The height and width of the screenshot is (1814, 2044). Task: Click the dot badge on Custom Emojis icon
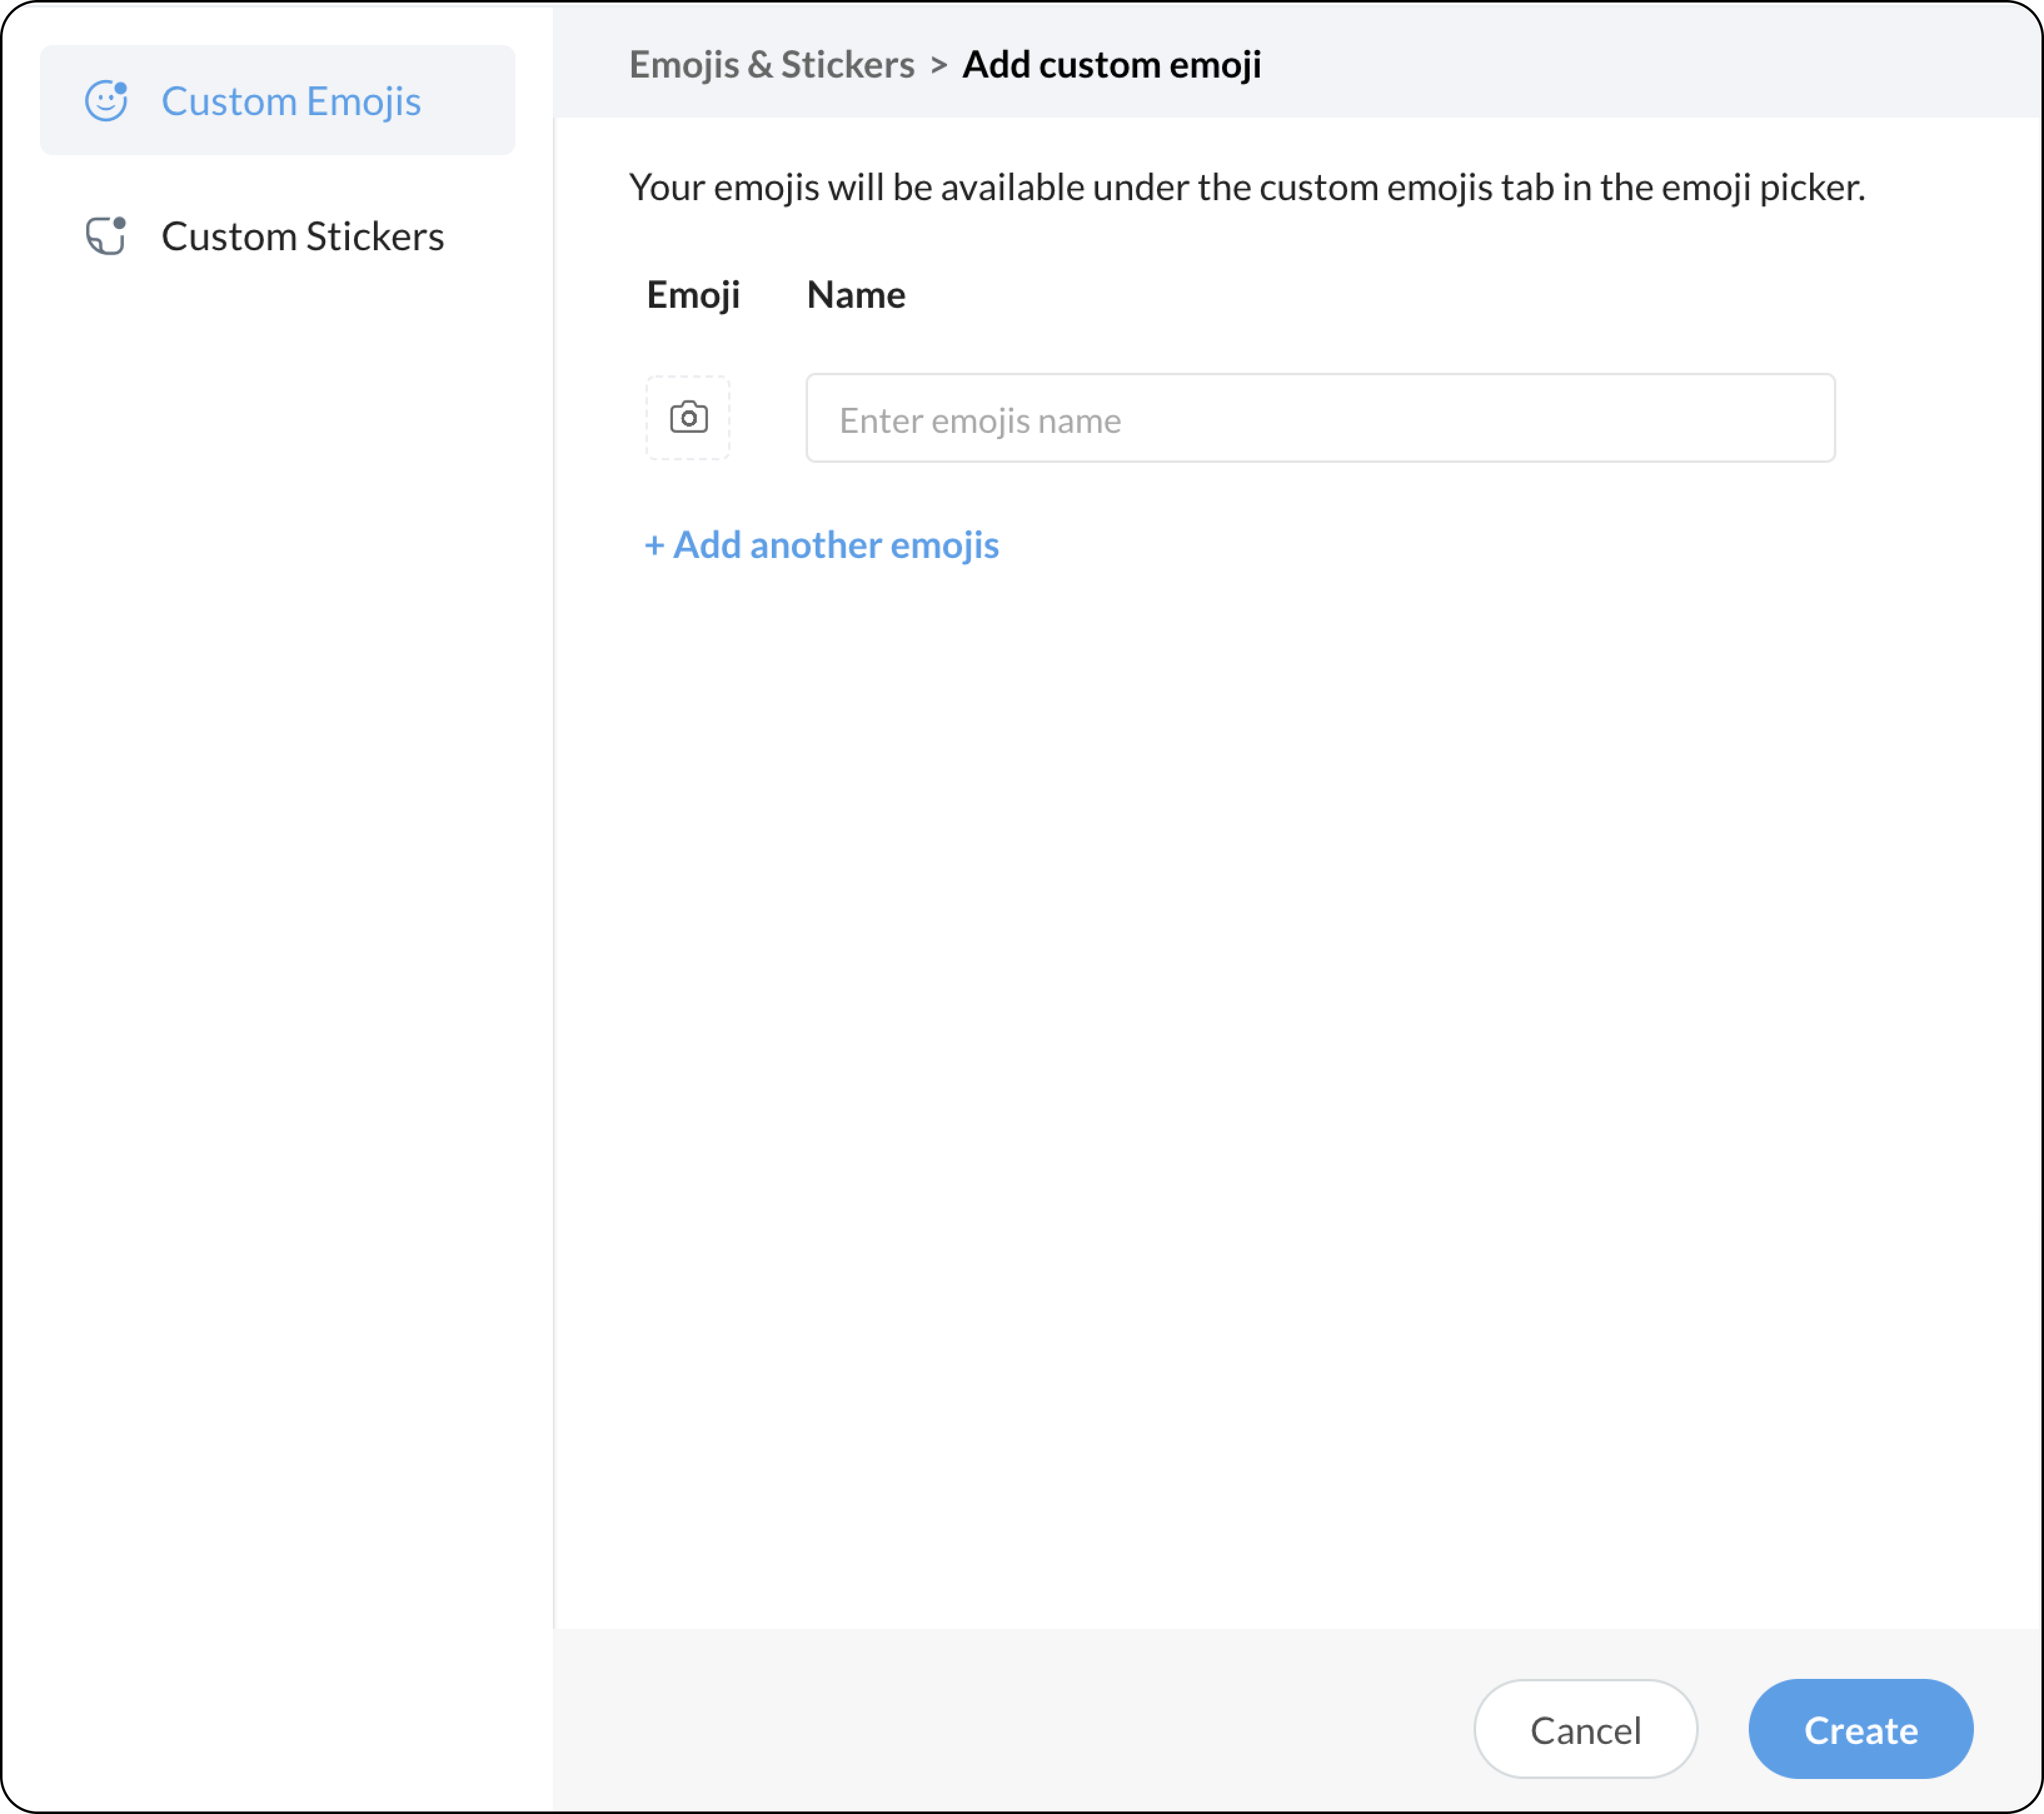tap(121, 88)
